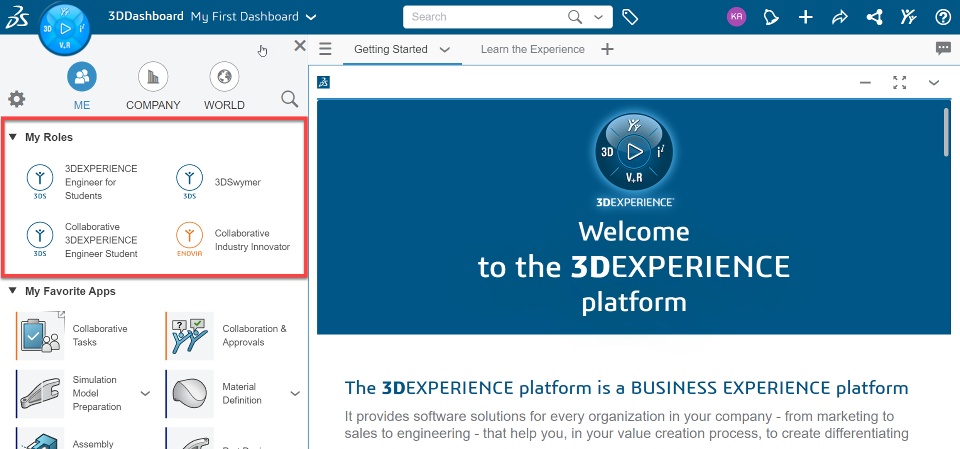Click the '3DDashboard' title text
The image size is (960, 449).
click(146, 17)
